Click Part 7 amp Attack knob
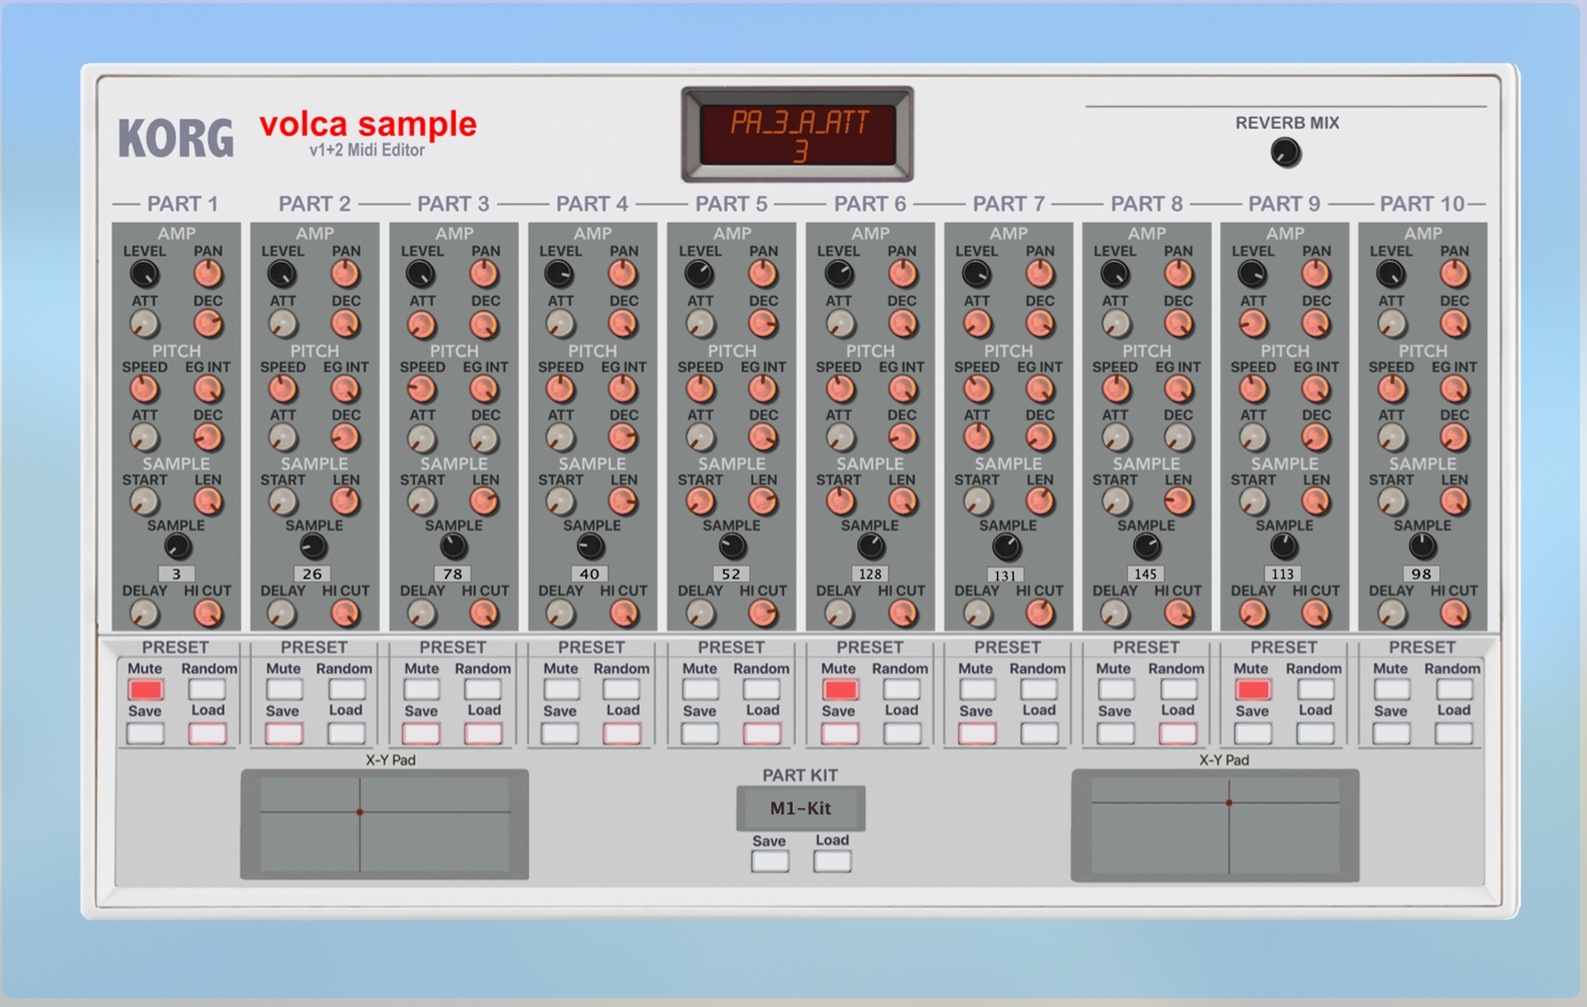 (977, 324)
